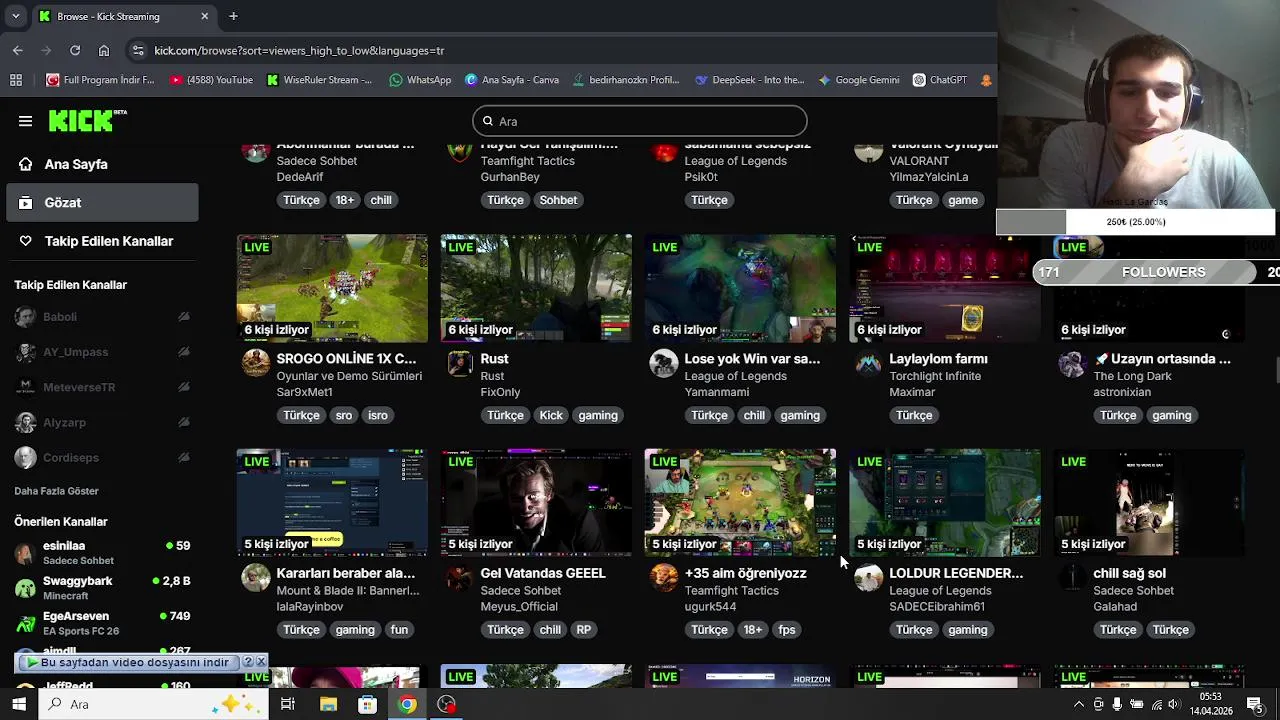The height and width of the screenshot is (720, 1280).
Task: Open a new browser tab
Action: coord(233,16)
